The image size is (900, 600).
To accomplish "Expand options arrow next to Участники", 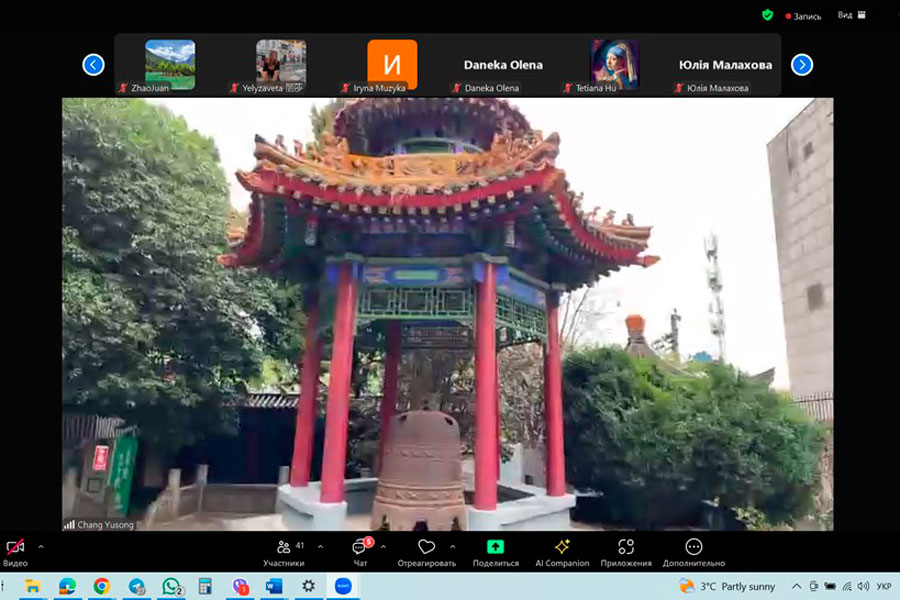I will coord(320,546).
